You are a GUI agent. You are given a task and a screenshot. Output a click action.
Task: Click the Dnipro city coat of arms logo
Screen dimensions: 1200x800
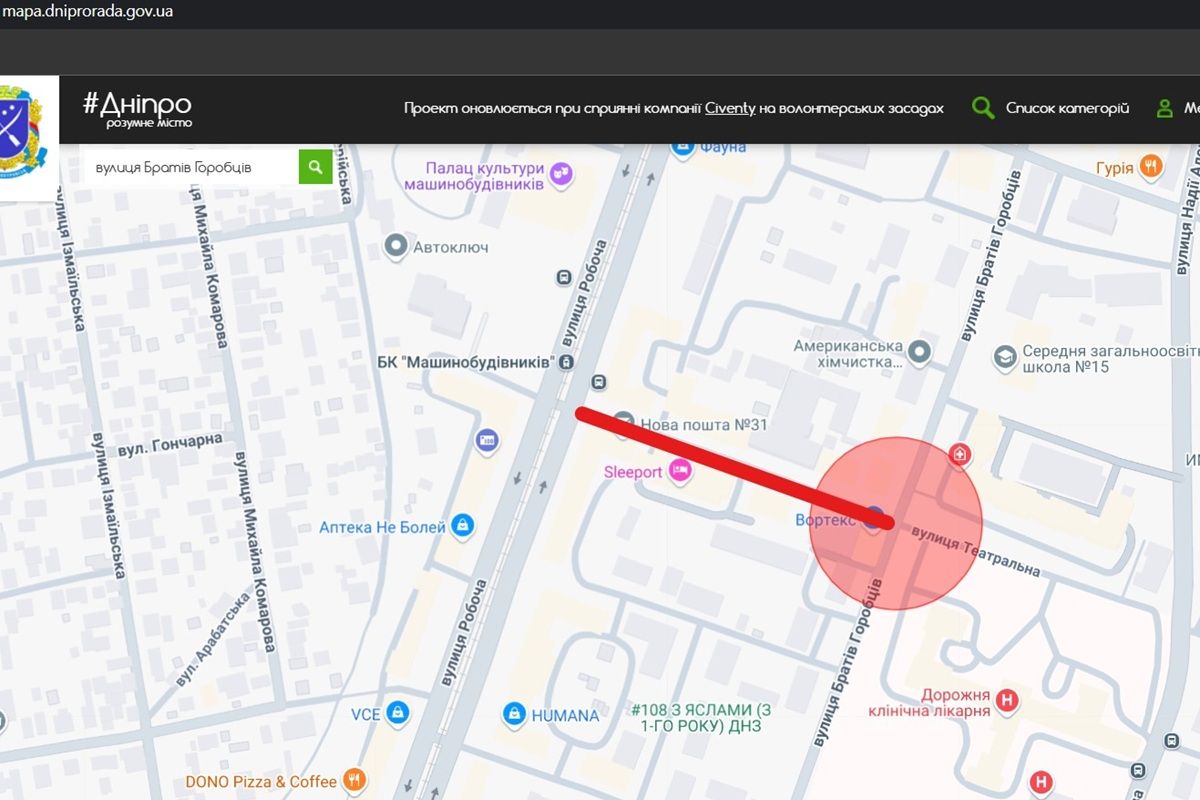coord(24,127)
